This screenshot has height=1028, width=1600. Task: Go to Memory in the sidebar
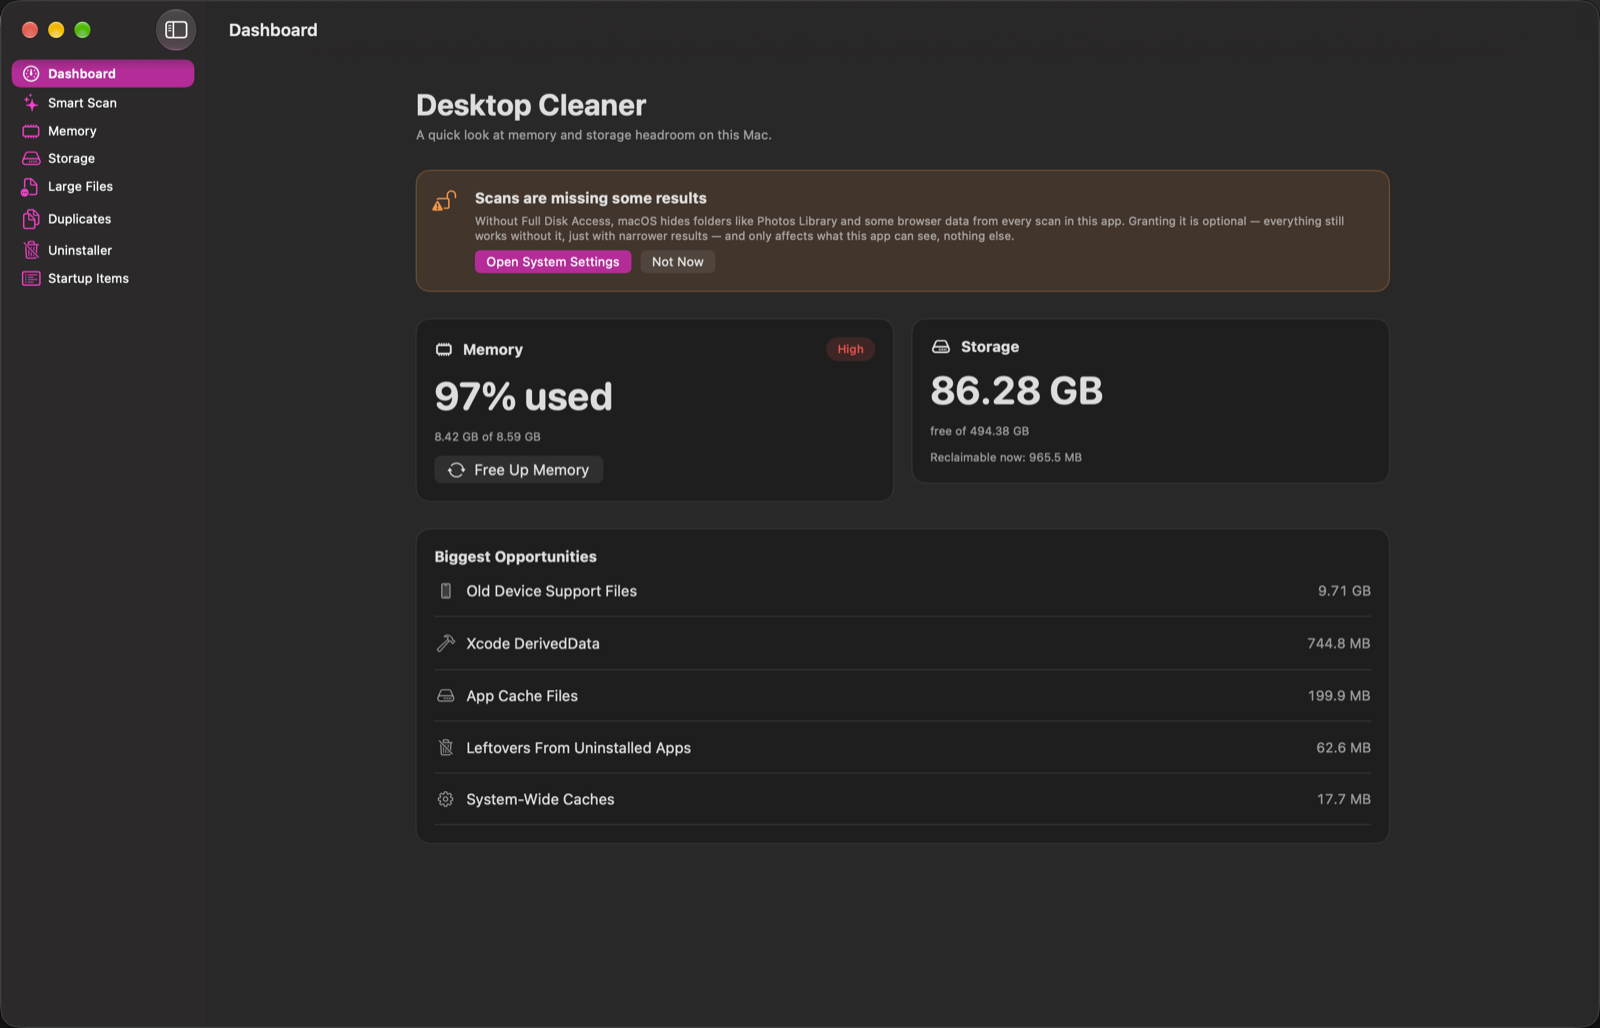(103, 131)
